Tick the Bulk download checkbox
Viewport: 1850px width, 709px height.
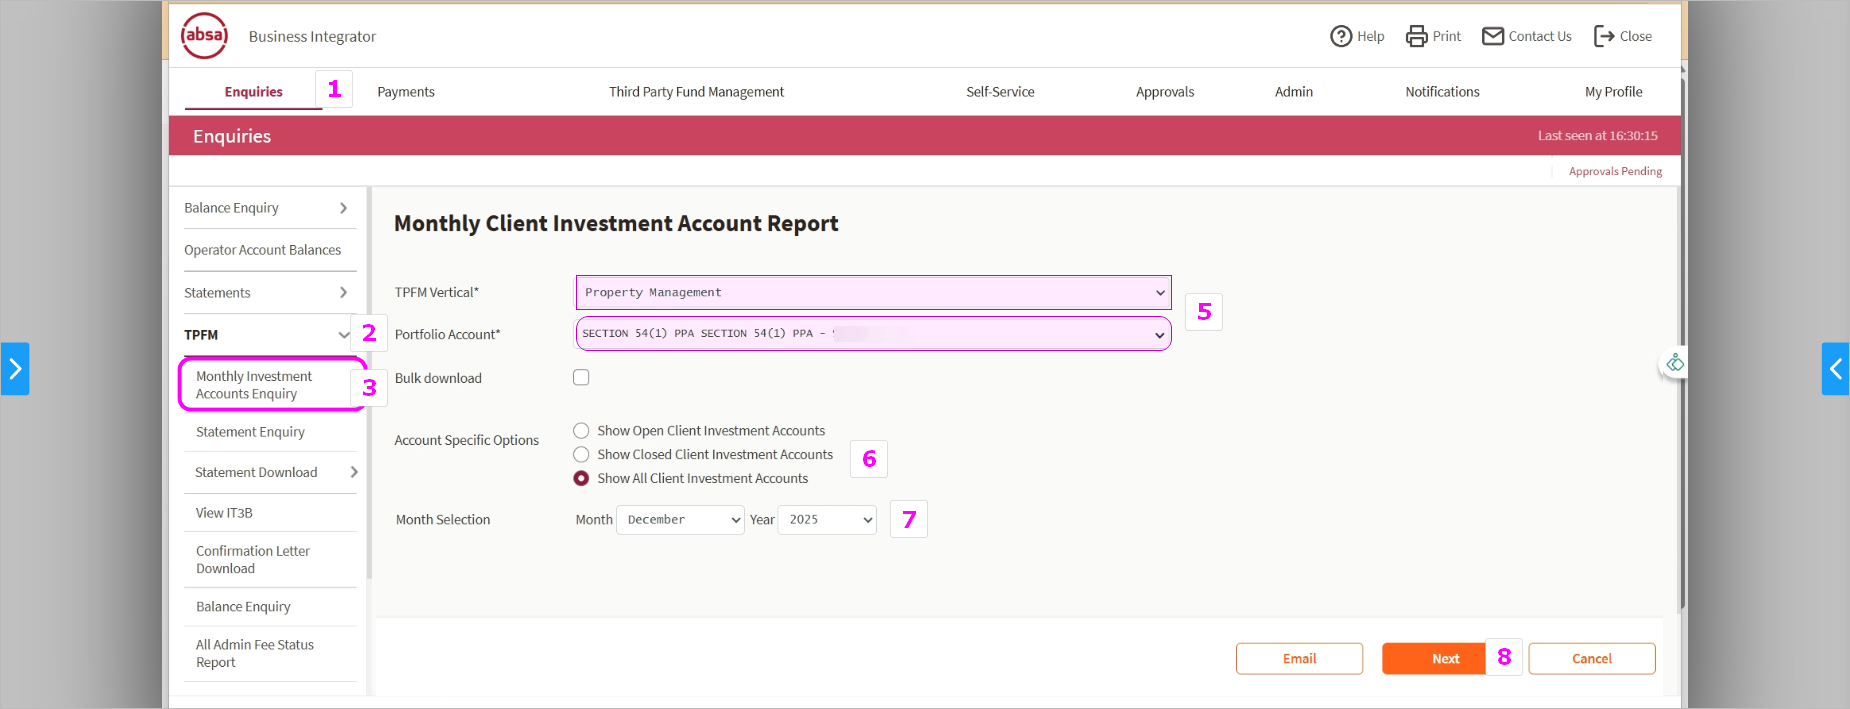[581, 377]
